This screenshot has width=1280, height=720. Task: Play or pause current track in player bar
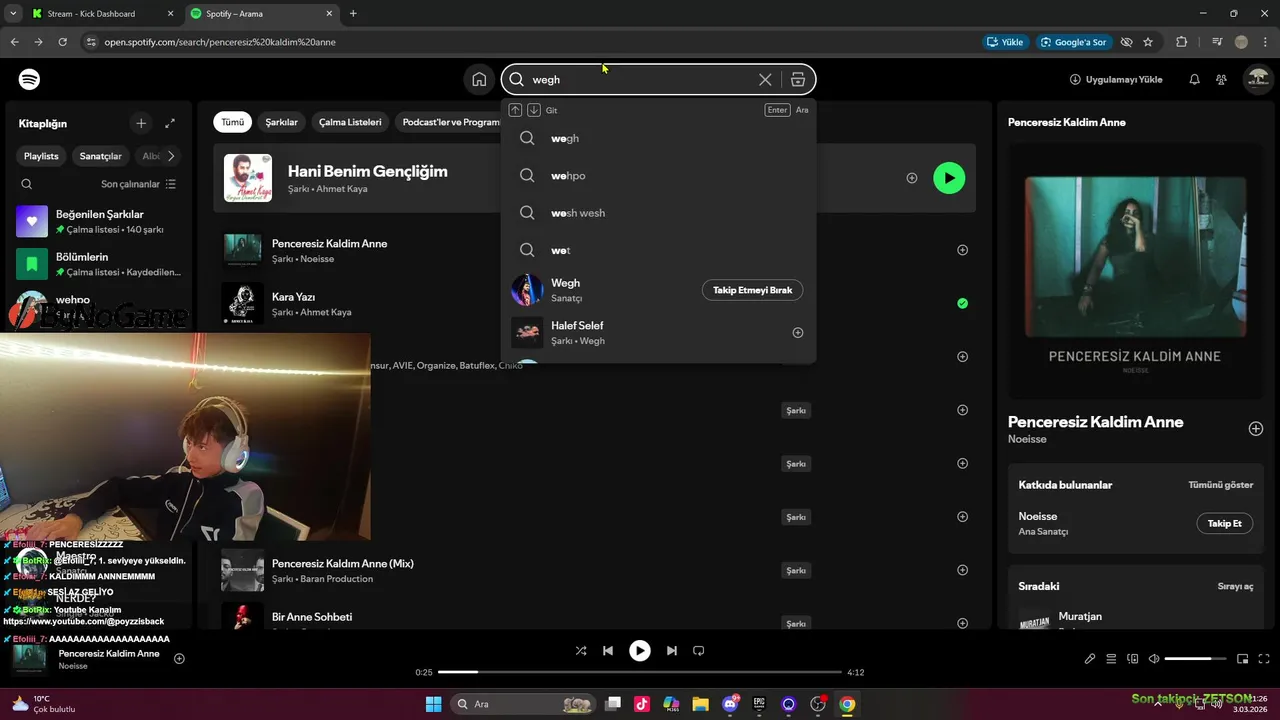(x=640, y=651)
